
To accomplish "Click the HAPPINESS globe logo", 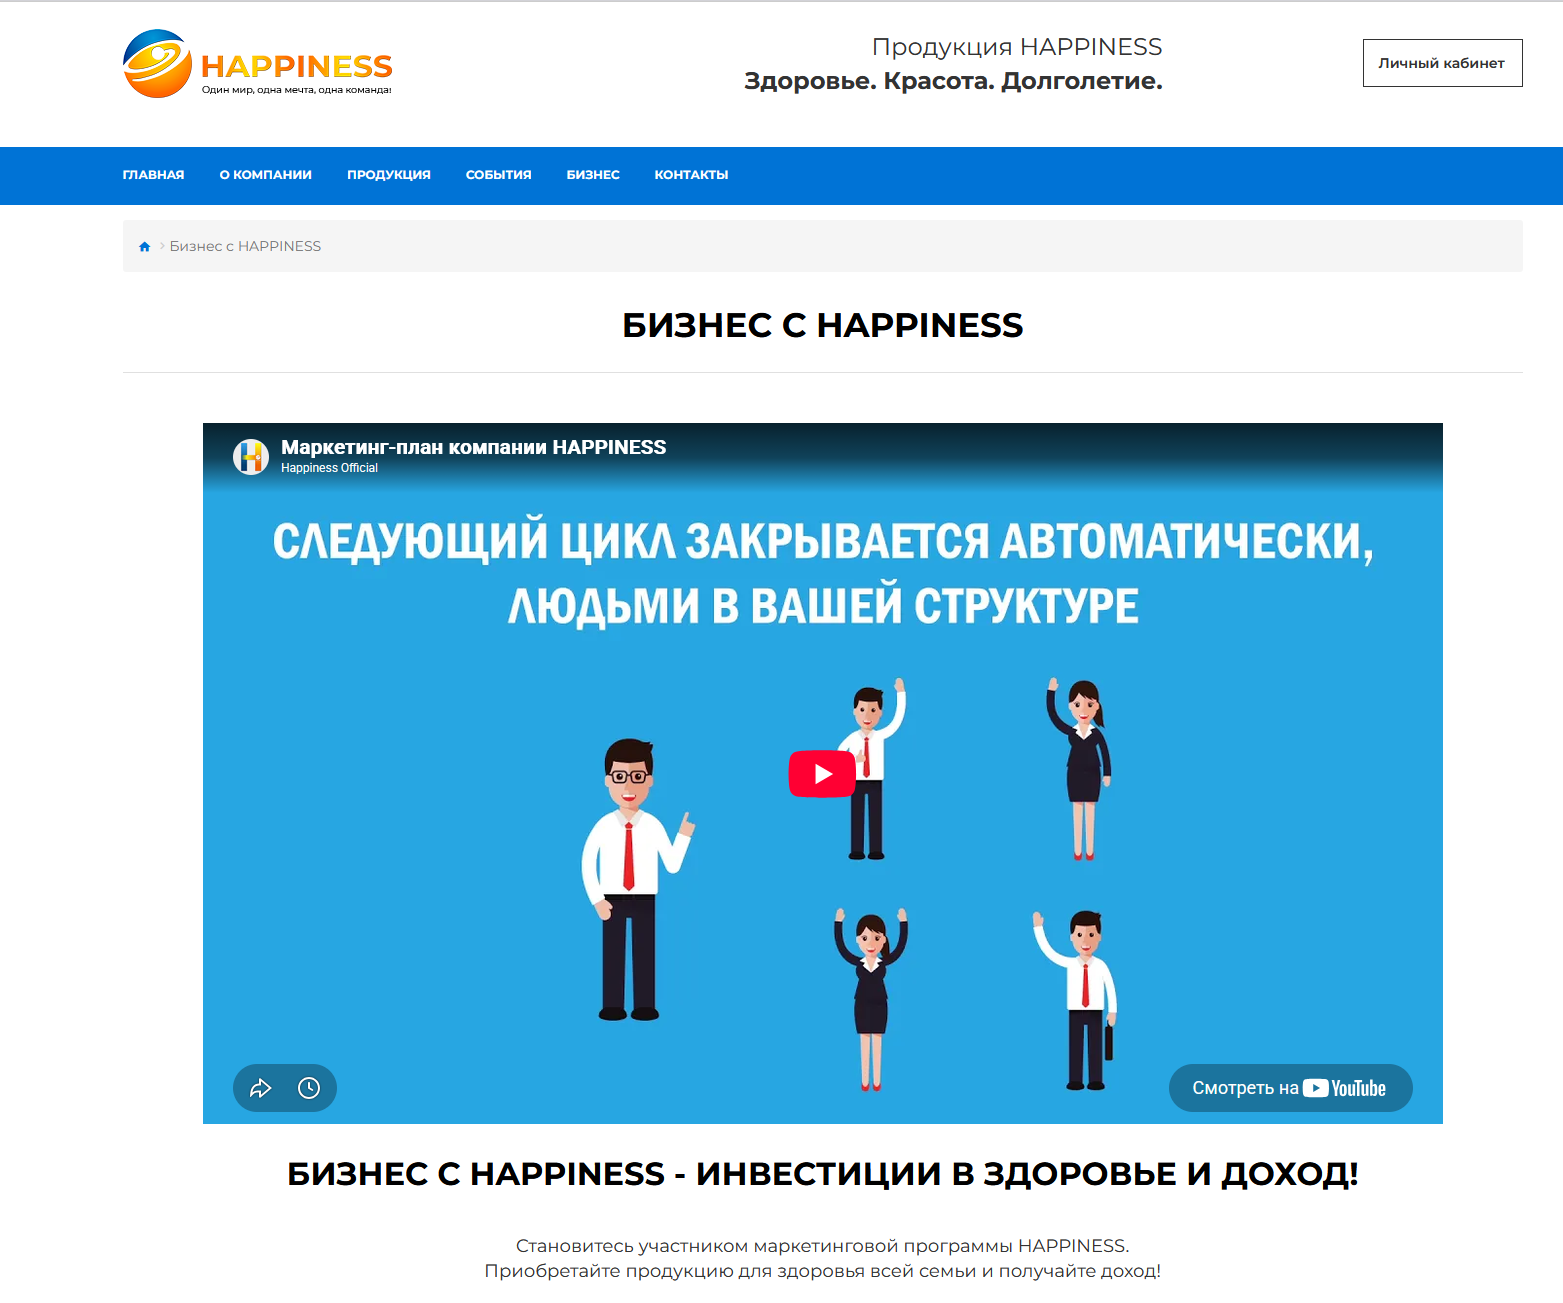I will coord(157,64).
